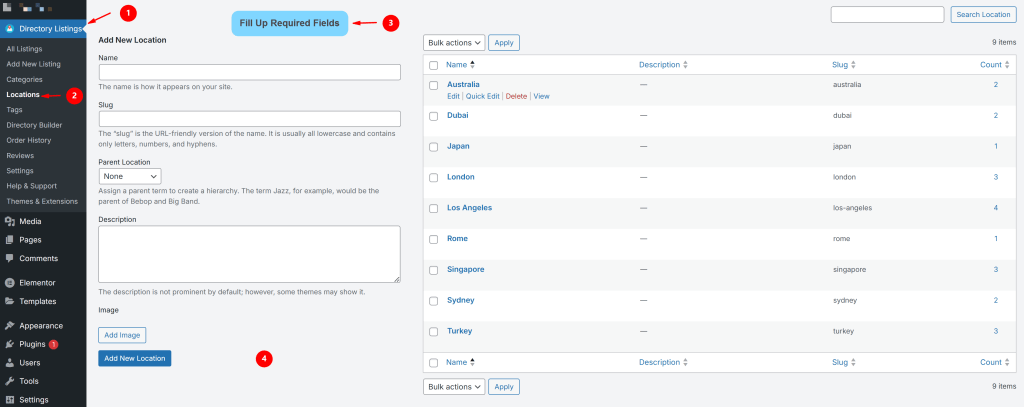The width and height of the screenshot is (1024, 407).
Task: Click the search locations text box
Action: pyautogui.click(x=888, y=14)
